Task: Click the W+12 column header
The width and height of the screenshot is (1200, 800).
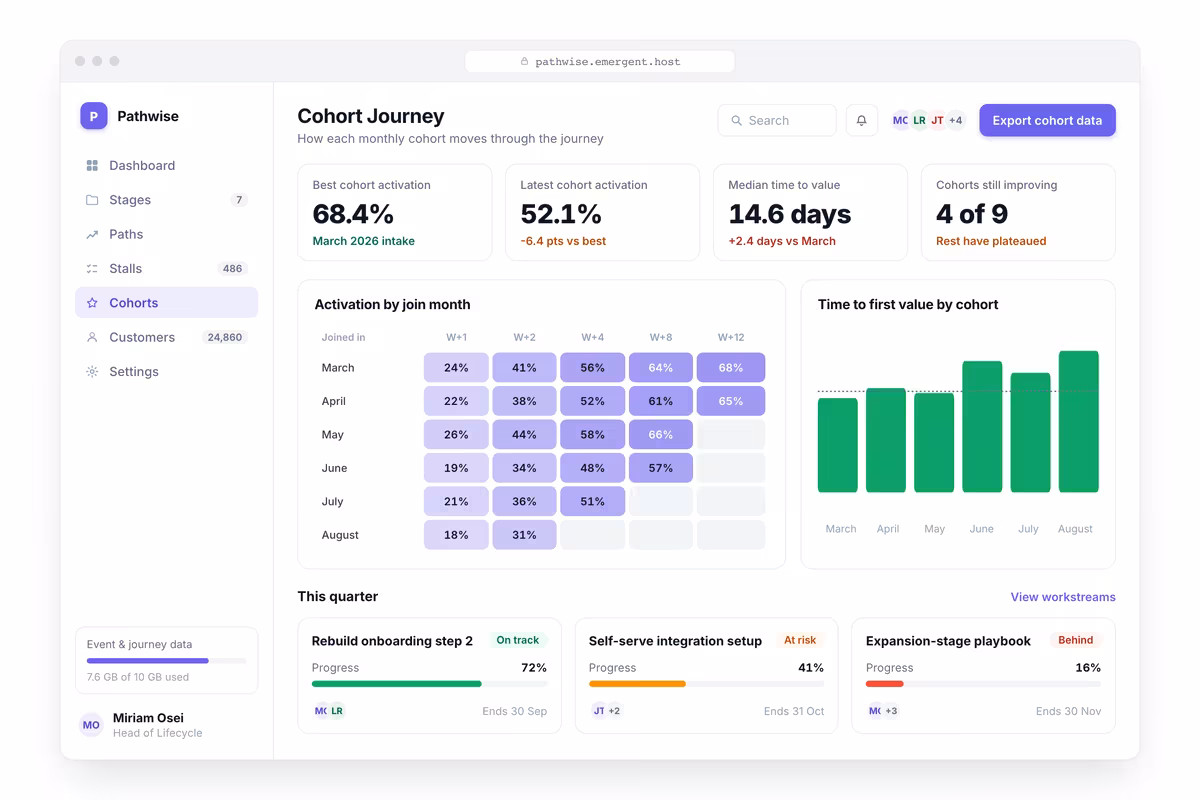Action: click(731, 338)
